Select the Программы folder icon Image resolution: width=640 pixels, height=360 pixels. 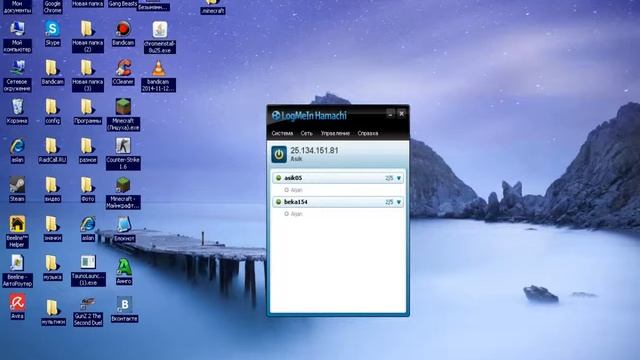tap(87, 111)
